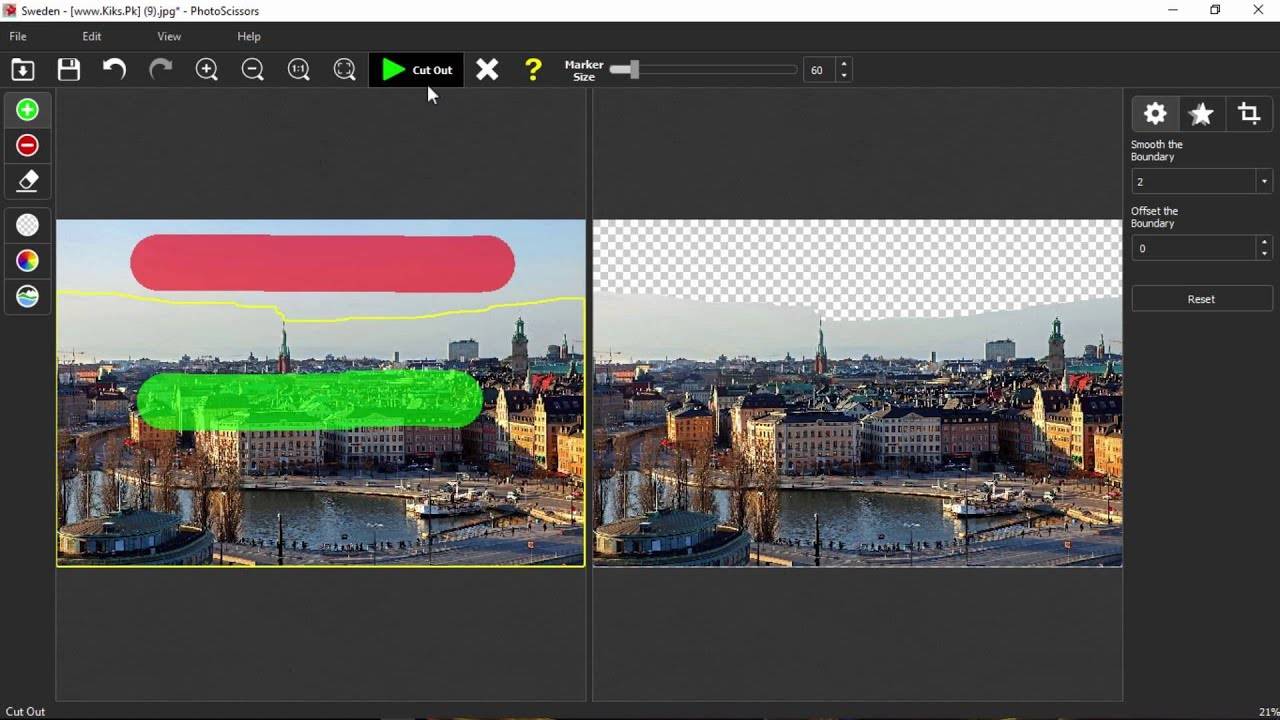Undo the last marker stroke
Screen dimensions: 1280x720
click(x=114, y=70)
